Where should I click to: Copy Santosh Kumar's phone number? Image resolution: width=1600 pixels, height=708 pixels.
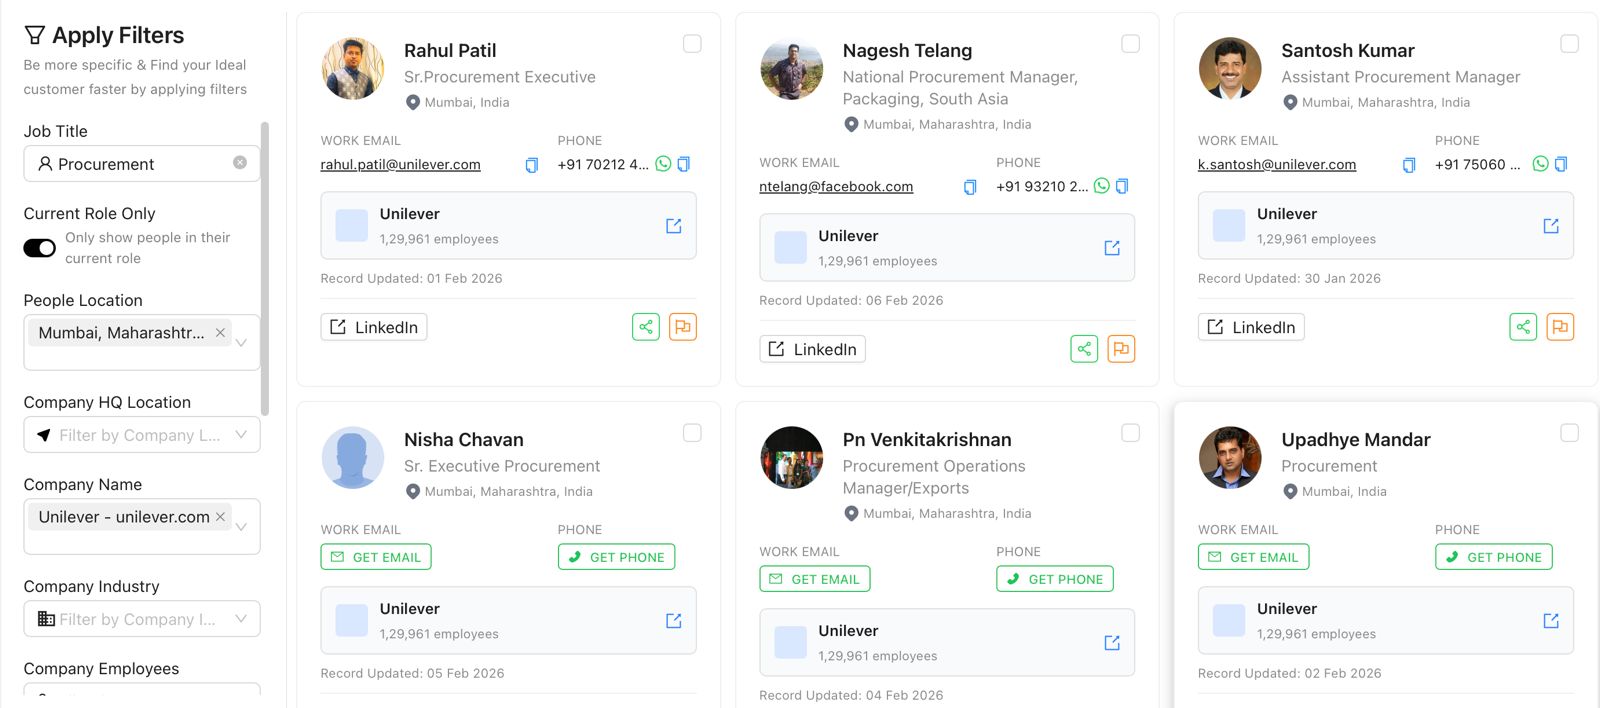1561,164
